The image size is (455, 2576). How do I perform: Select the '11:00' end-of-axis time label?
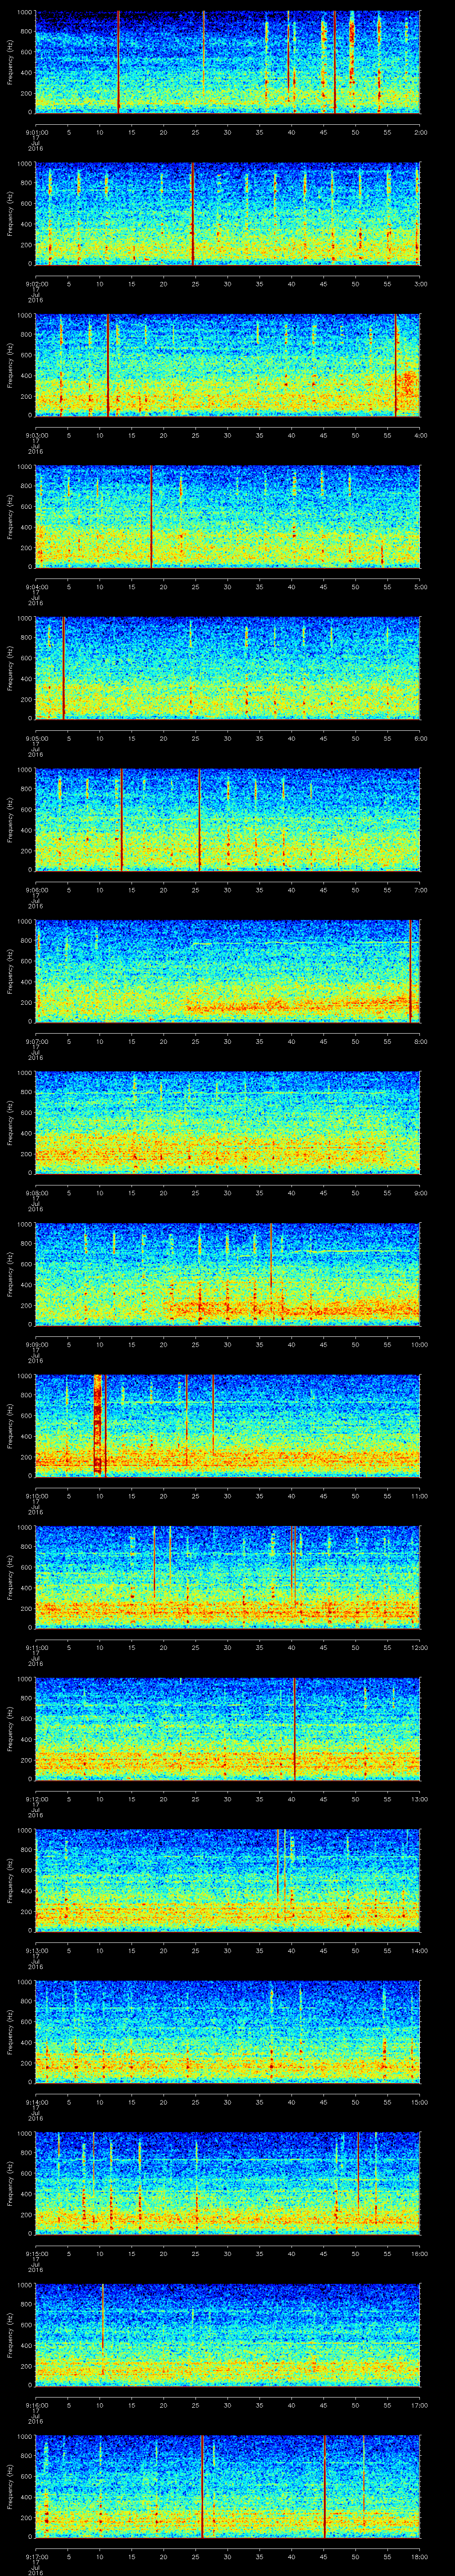[420, 1496]
